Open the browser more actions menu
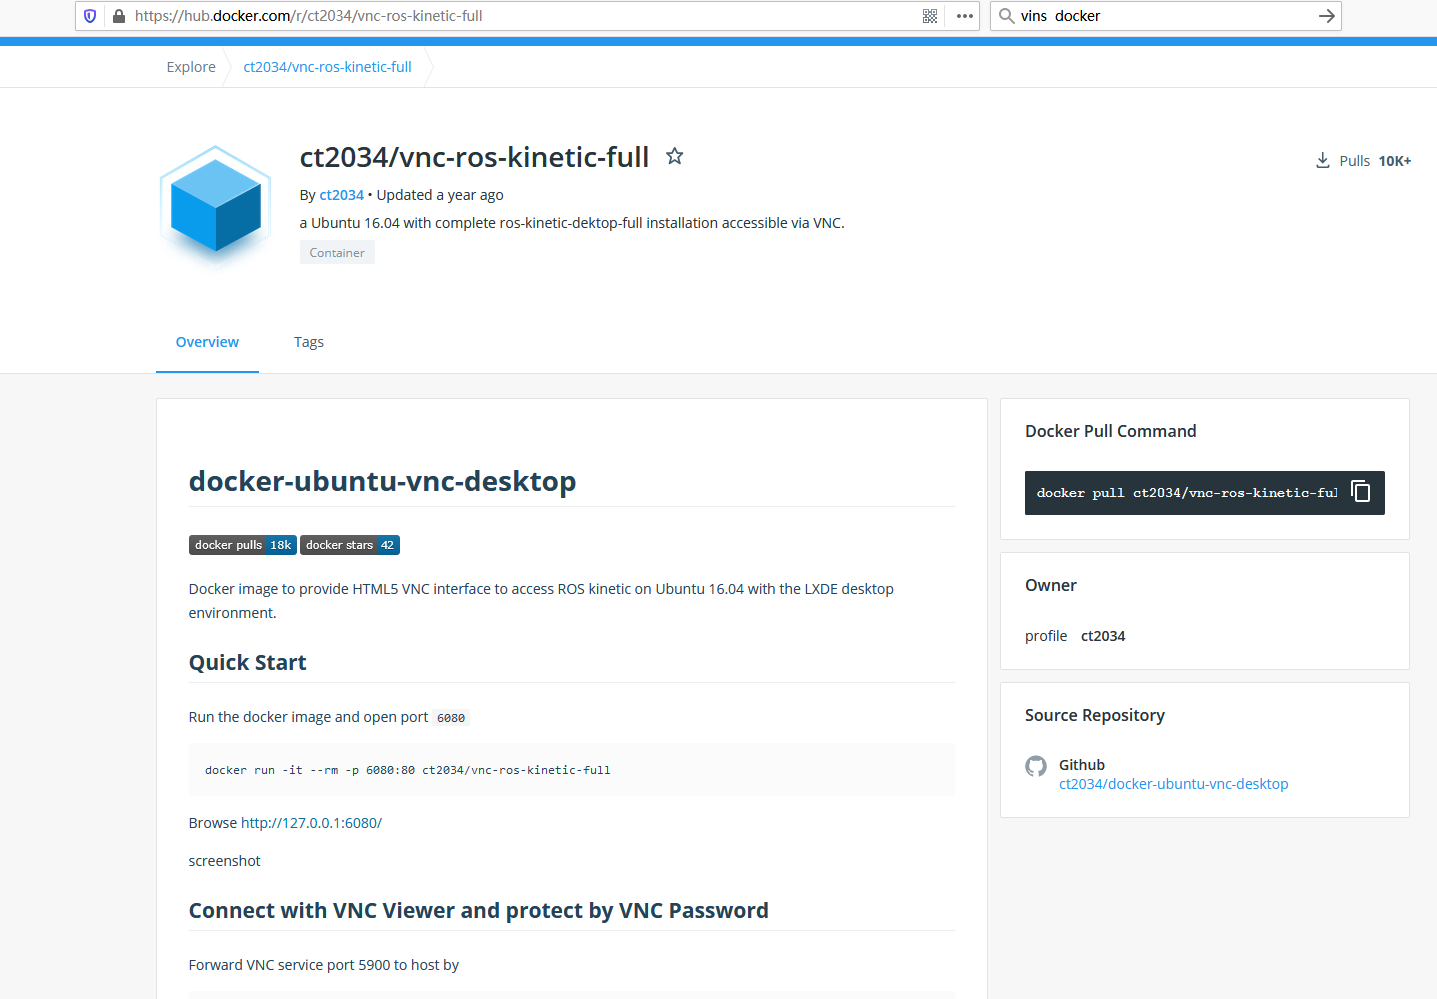 [963, 16]
